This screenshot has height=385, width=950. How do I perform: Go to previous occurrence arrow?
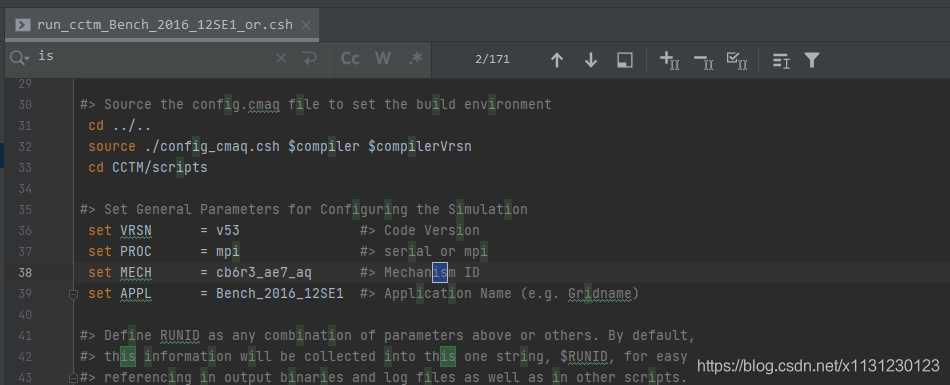[x=557, y=59]
